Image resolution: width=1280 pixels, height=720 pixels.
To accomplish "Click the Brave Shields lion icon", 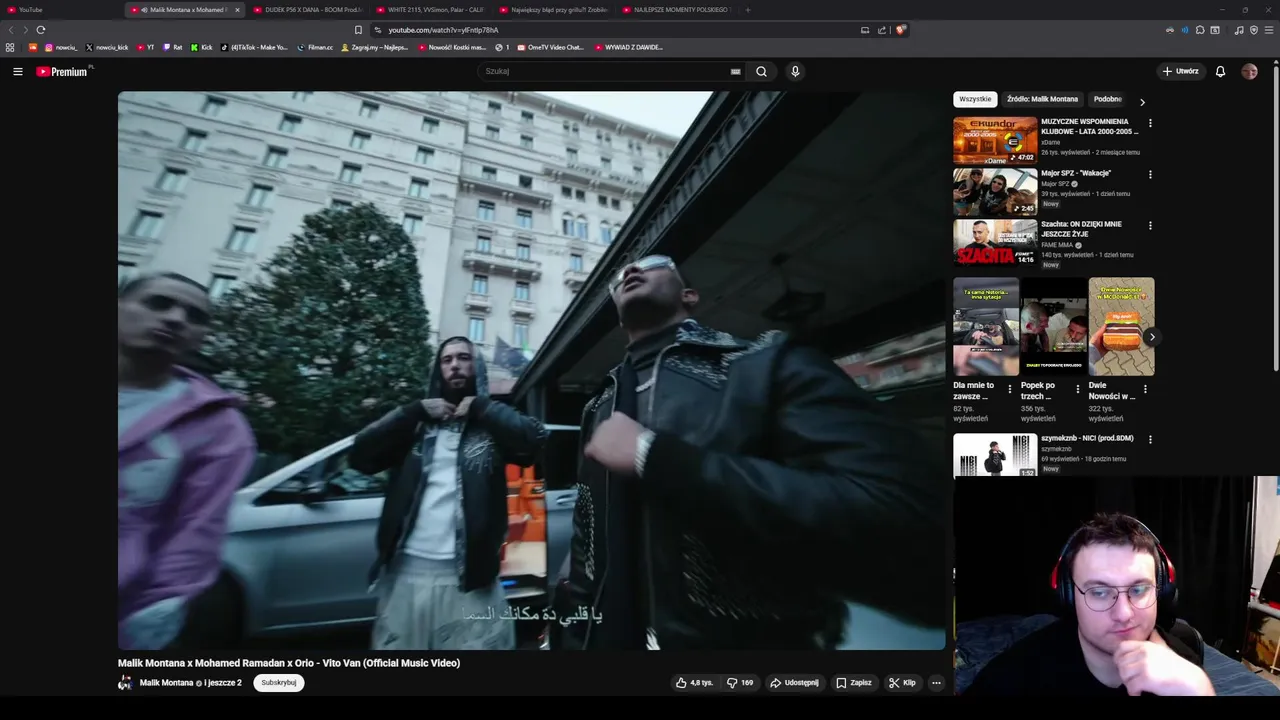I will coord(900,30).
